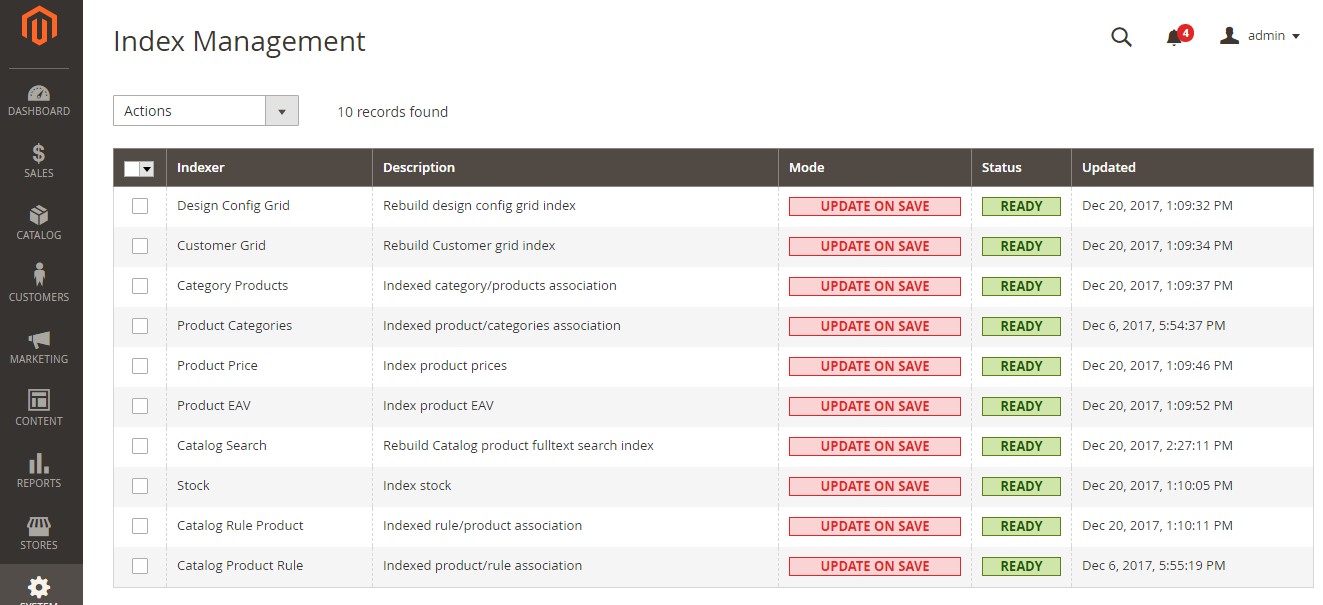Expand the Actions dropdown
The image size is (1323, 605).
coord(283,110)
